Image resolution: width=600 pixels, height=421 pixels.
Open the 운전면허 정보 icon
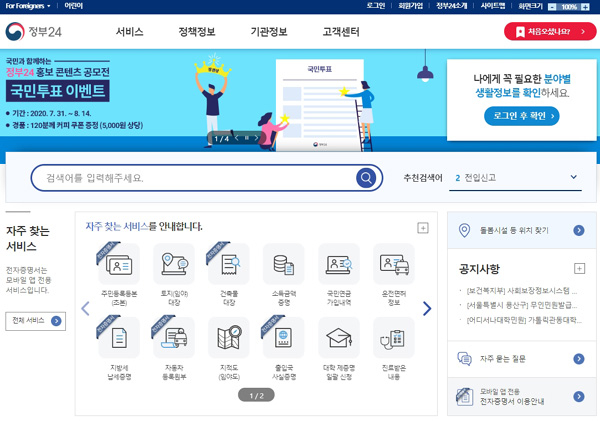click(394, 264)
